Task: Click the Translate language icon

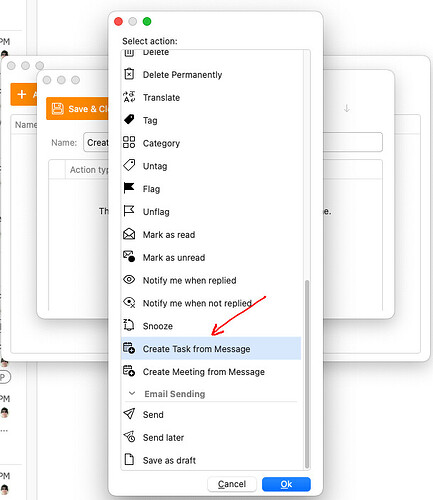Action: pyautogui.click(x=129, y=97)
